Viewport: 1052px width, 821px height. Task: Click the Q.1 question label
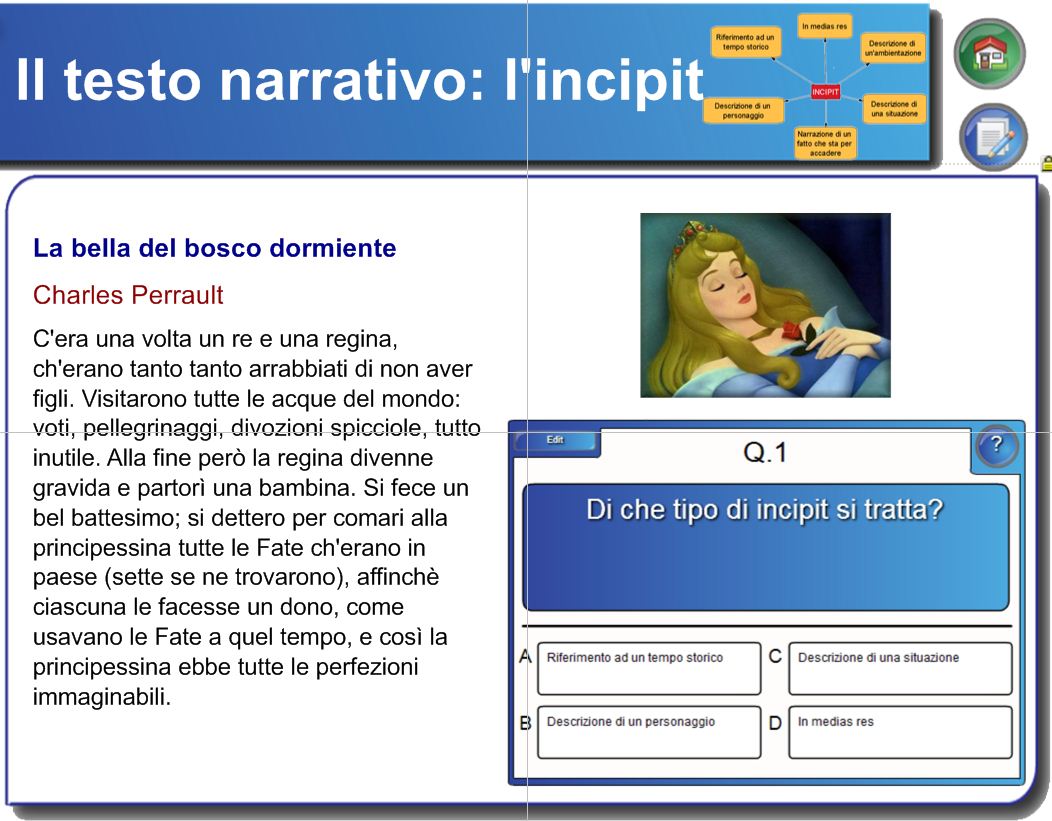coord(765,452)
